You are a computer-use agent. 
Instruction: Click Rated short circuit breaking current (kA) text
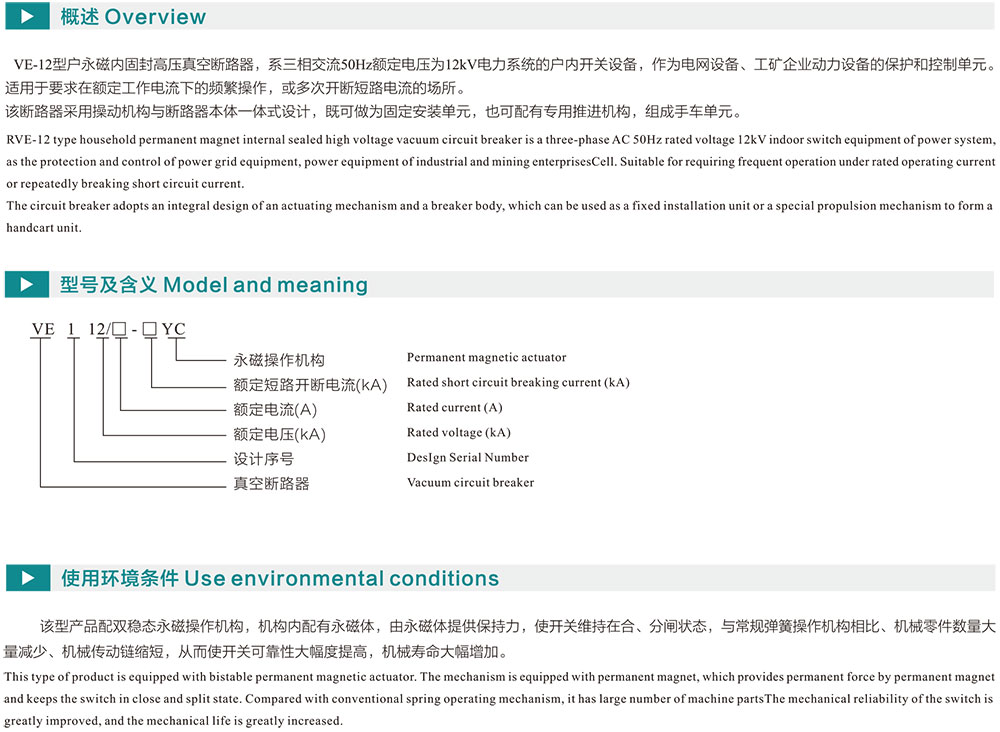point(518,382)
